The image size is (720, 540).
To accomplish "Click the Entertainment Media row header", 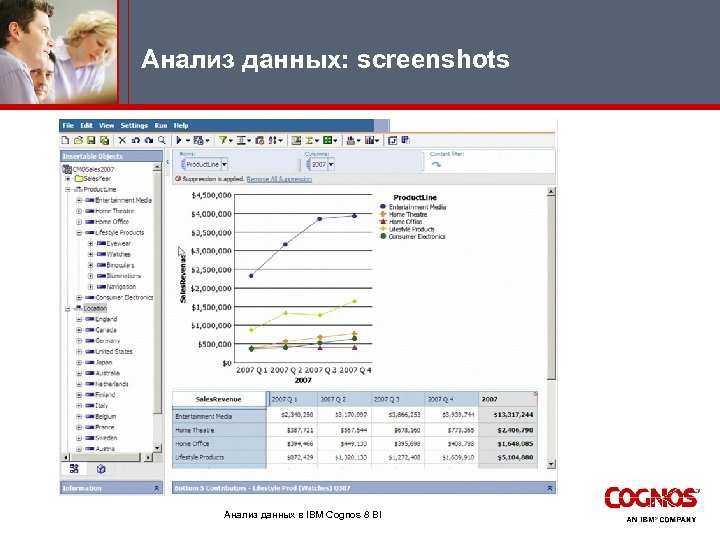I will tap(219, 416).
